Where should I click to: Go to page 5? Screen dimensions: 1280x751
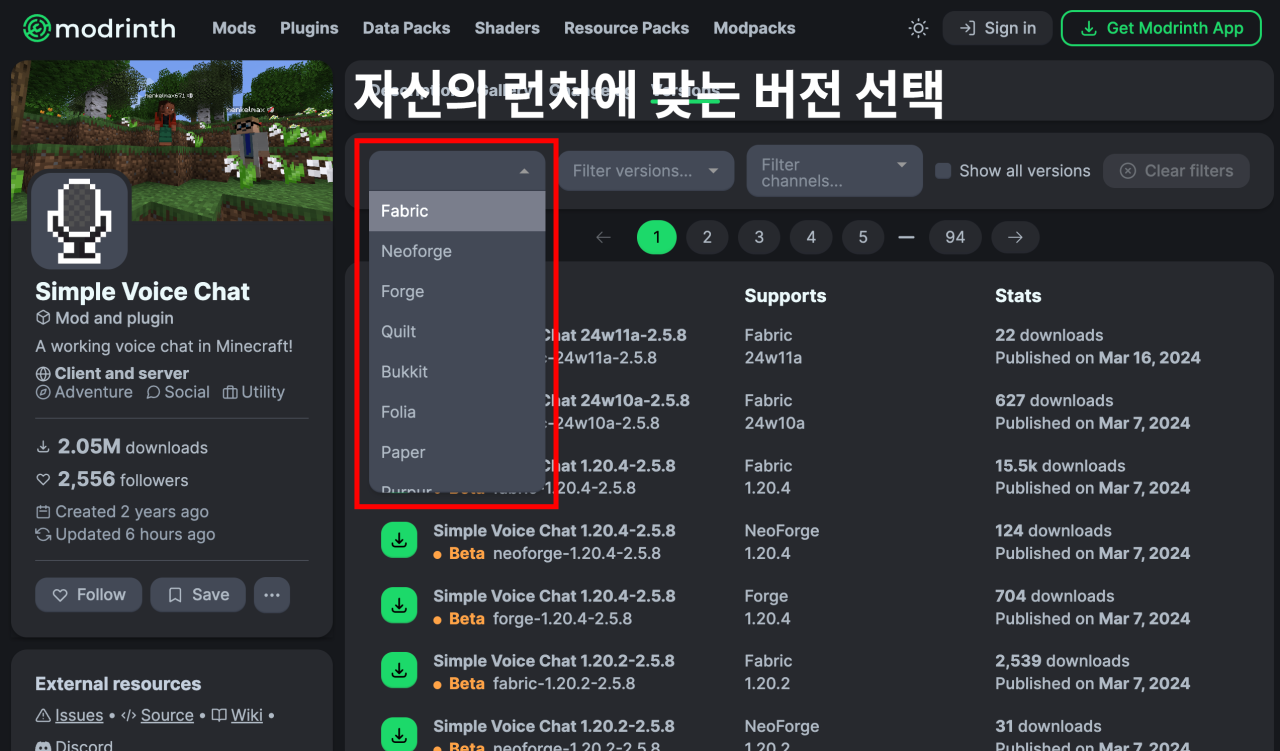coord(863,237)
